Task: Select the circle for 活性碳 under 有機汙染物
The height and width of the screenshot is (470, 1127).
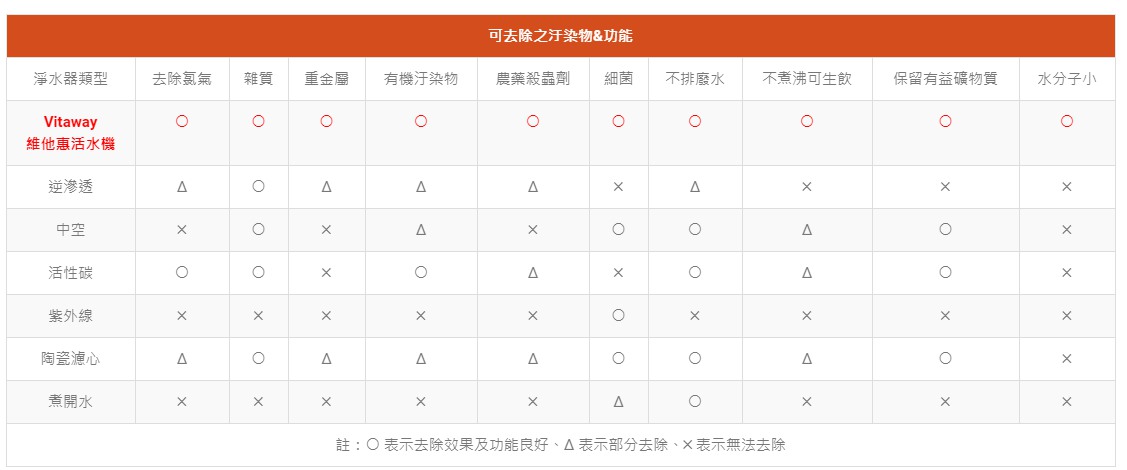Action: pos(421,273)
